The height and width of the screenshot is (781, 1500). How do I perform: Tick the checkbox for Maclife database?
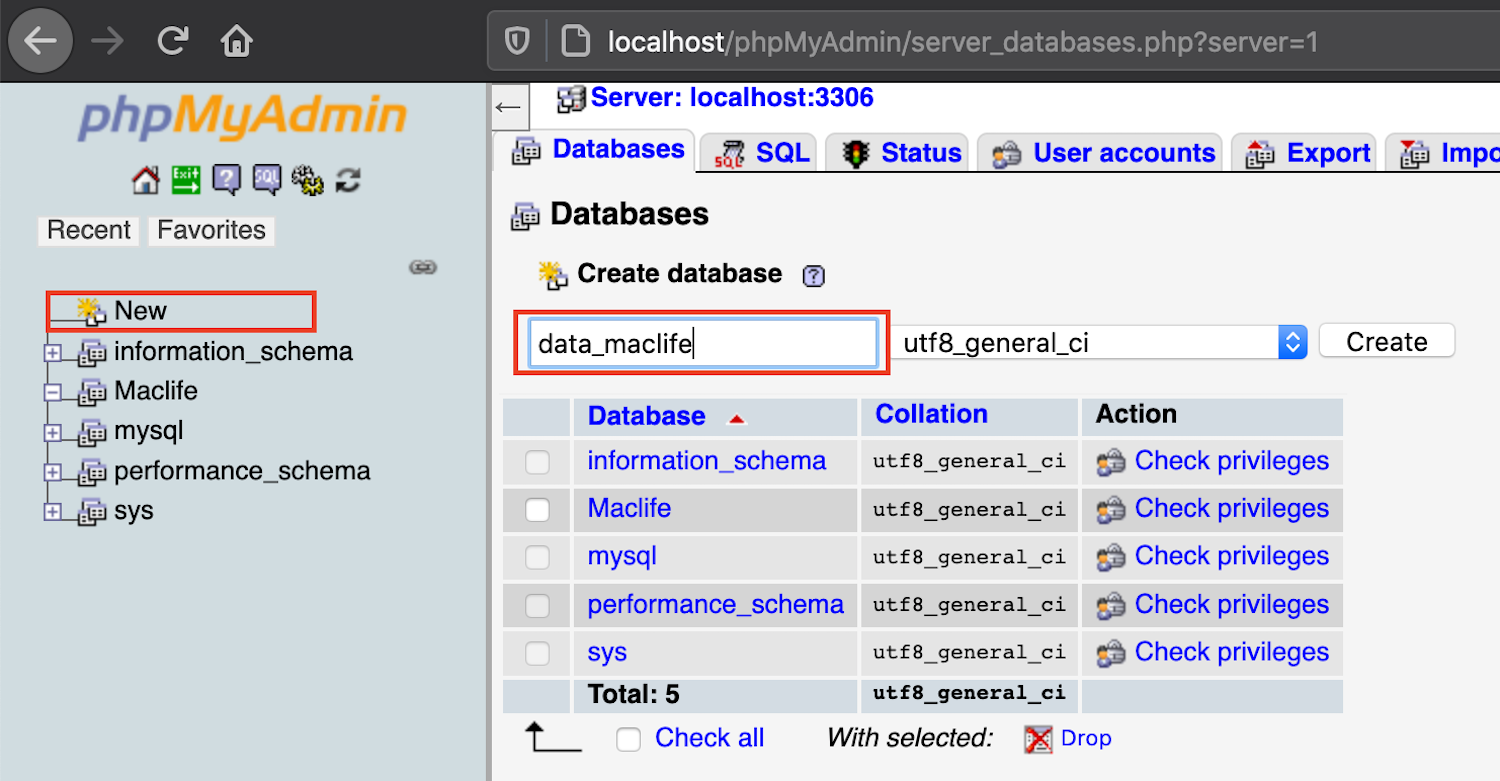[x=538, y=510]
